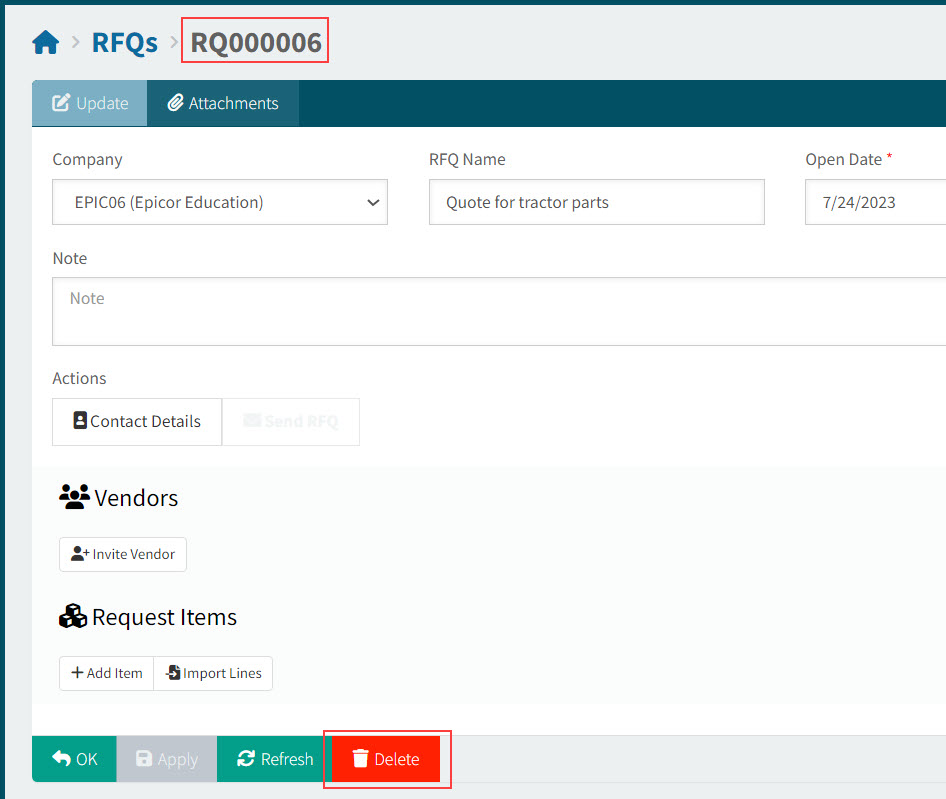
Task: Add a new request item
Action: click(107, 673)
